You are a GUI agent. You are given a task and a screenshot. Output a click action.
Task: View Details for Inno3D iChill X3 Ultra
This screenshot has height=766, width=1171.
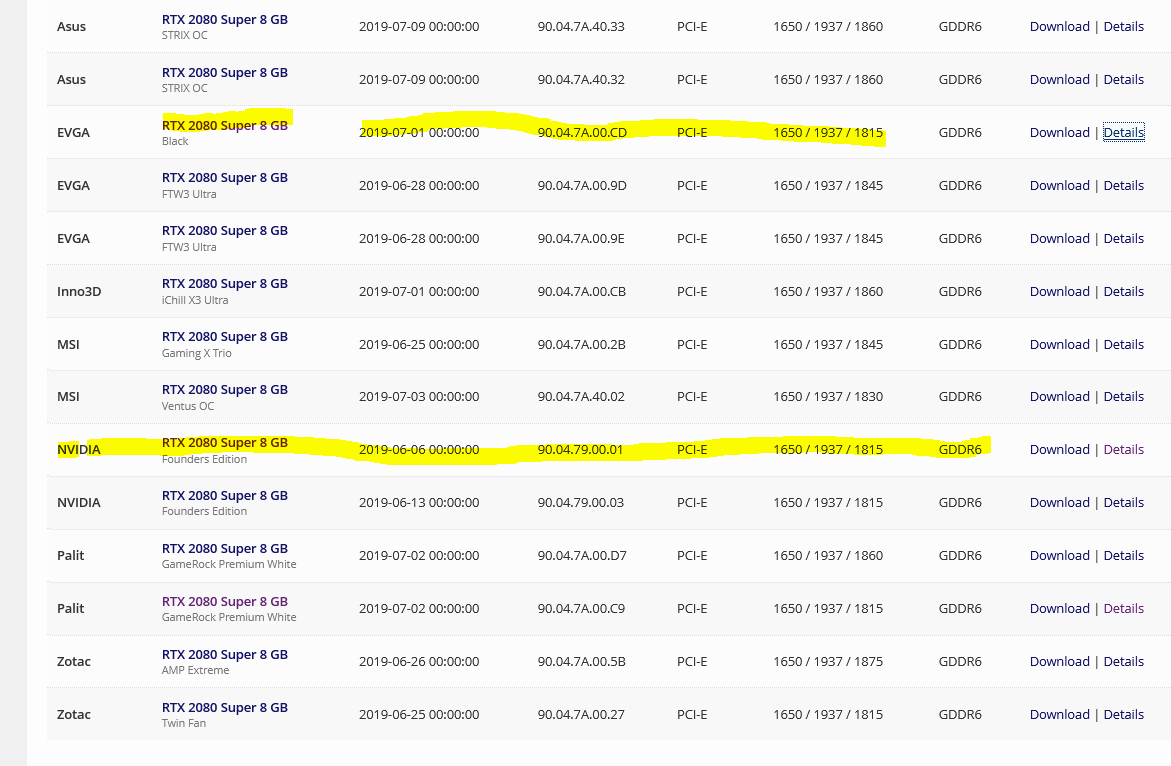click(1123, 292)
